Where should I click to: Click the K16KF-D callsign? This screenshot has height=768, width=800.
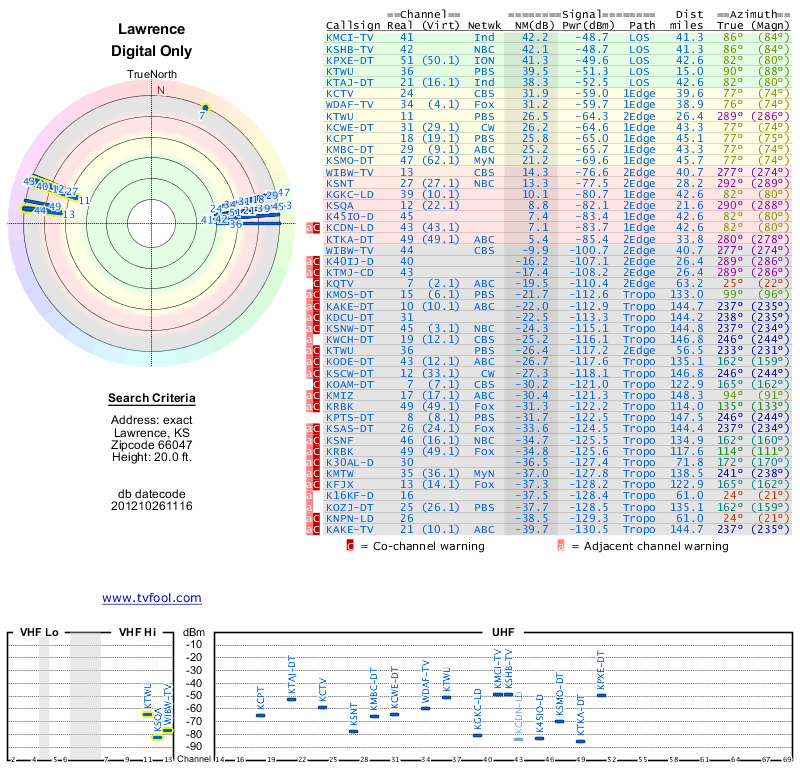350,496
